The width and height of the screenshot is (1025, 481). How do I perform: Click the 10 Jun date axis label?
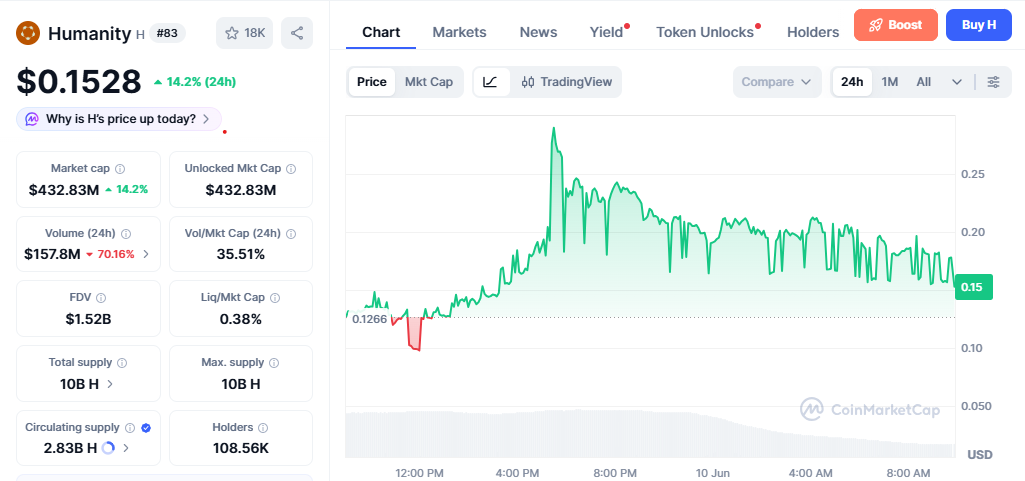713,473
